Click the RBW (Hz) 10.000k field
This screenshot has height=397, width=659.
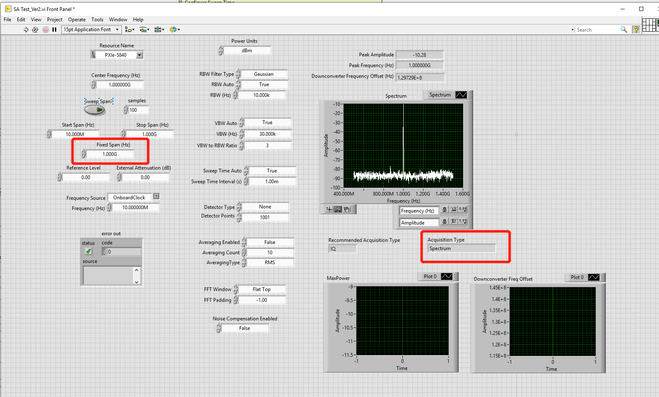(261, 95)
